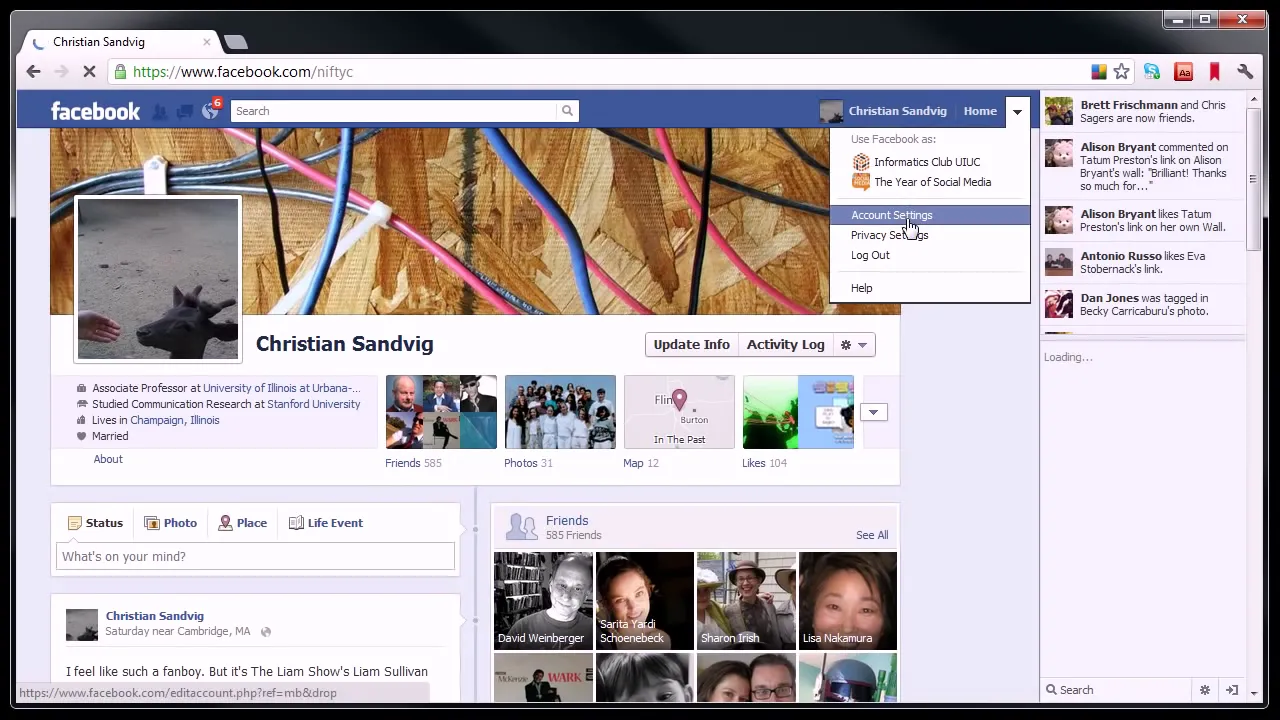Click the colorful squares extension icon
This screenshot has width=1280, height=720.
pyautogui.click(x=1099, y=72)
